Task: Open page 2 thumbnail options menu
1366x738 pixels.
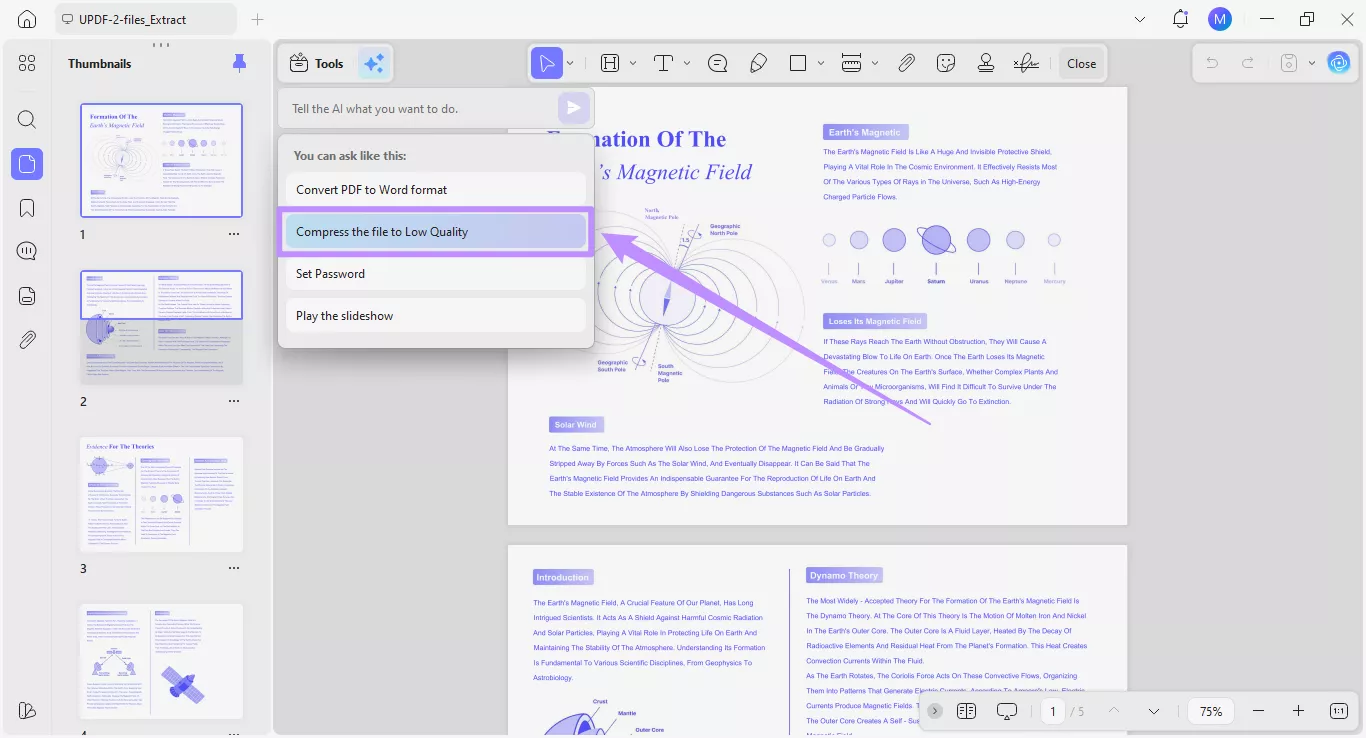Action: tap(234, 401)
